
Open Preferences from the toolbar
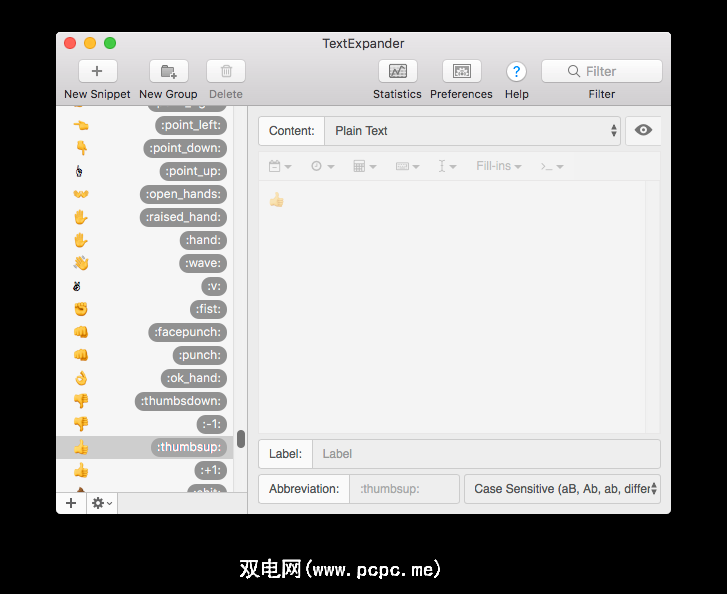pyautogui.click(x=461, y=71)
